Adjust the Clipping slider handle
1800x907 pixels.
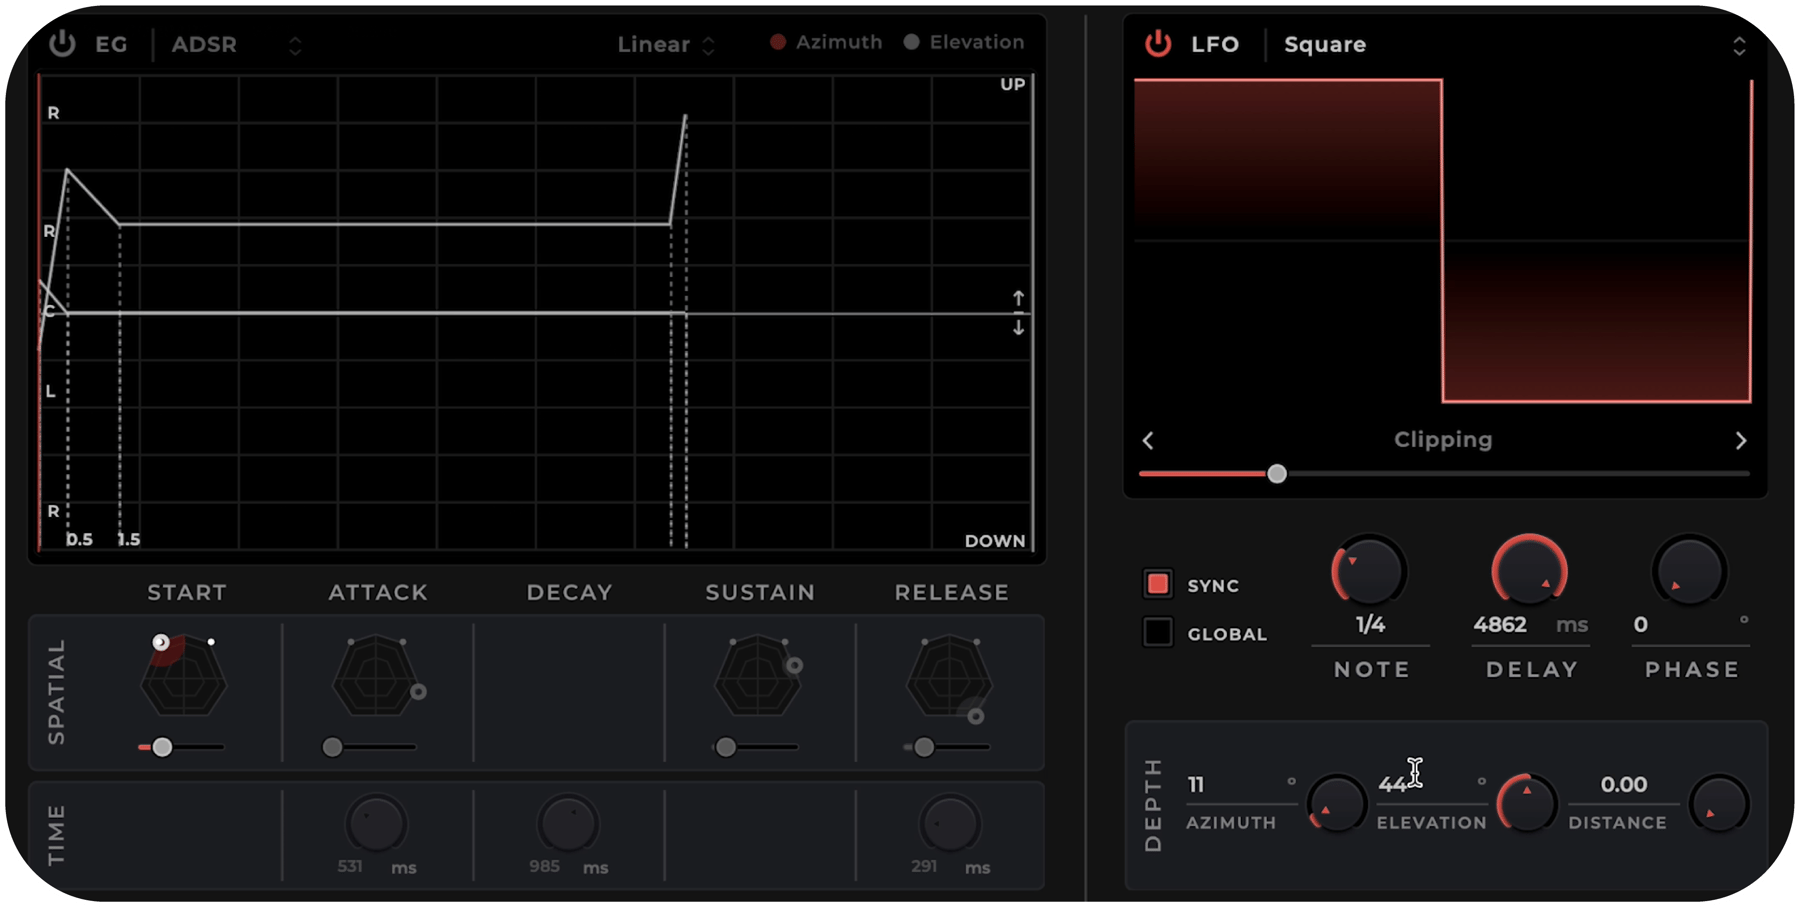point(1277,474)
